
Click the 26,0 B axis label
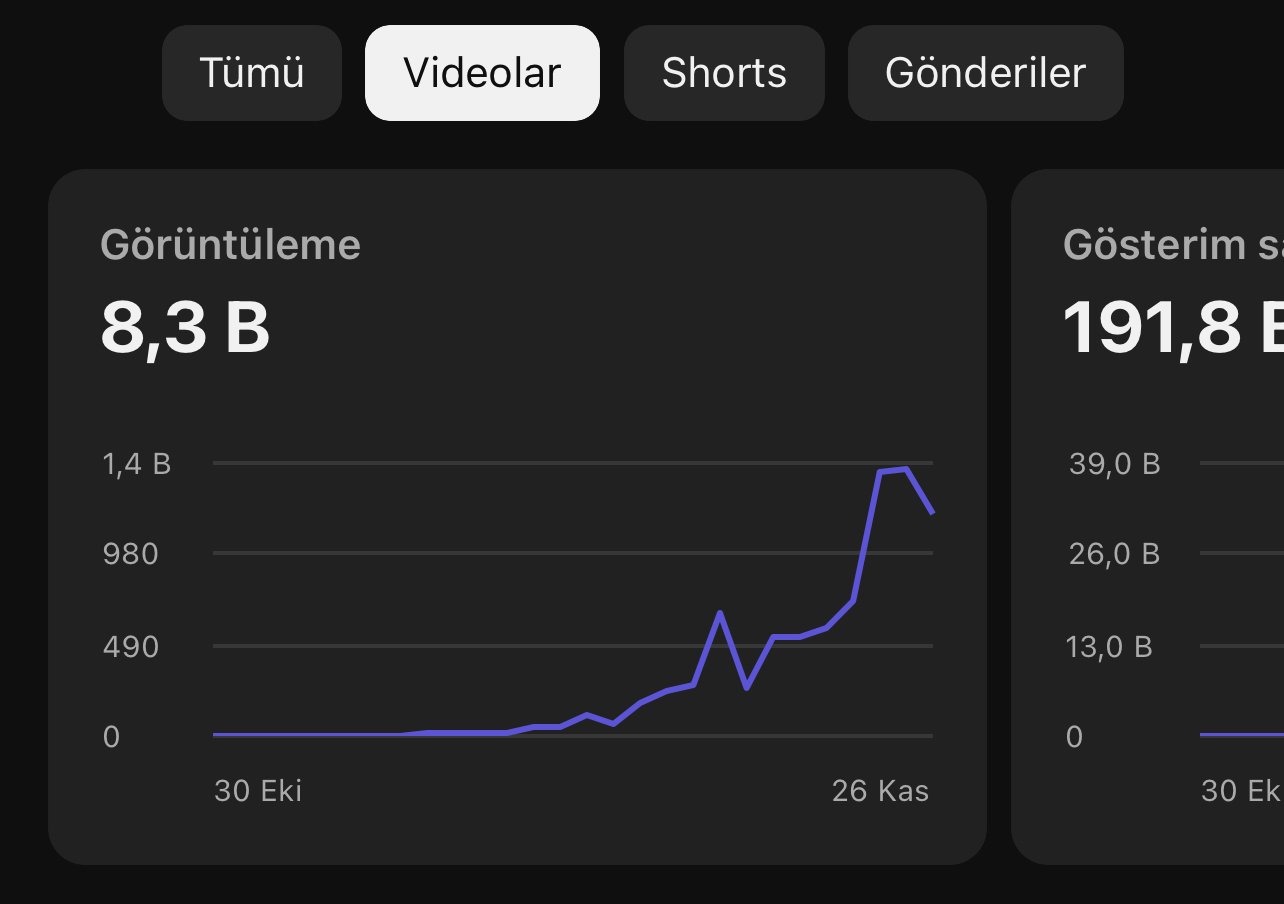pyautogui.click(x=1115, y=554)
